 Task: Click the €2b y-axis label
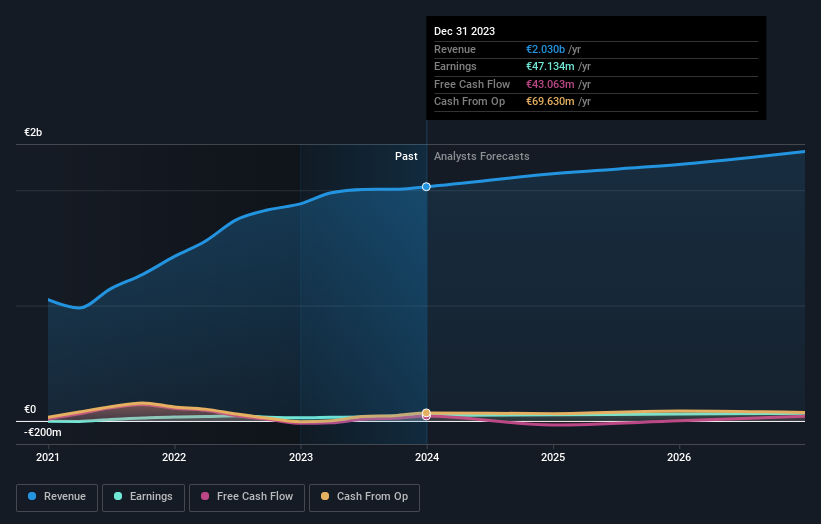[33, 132]
